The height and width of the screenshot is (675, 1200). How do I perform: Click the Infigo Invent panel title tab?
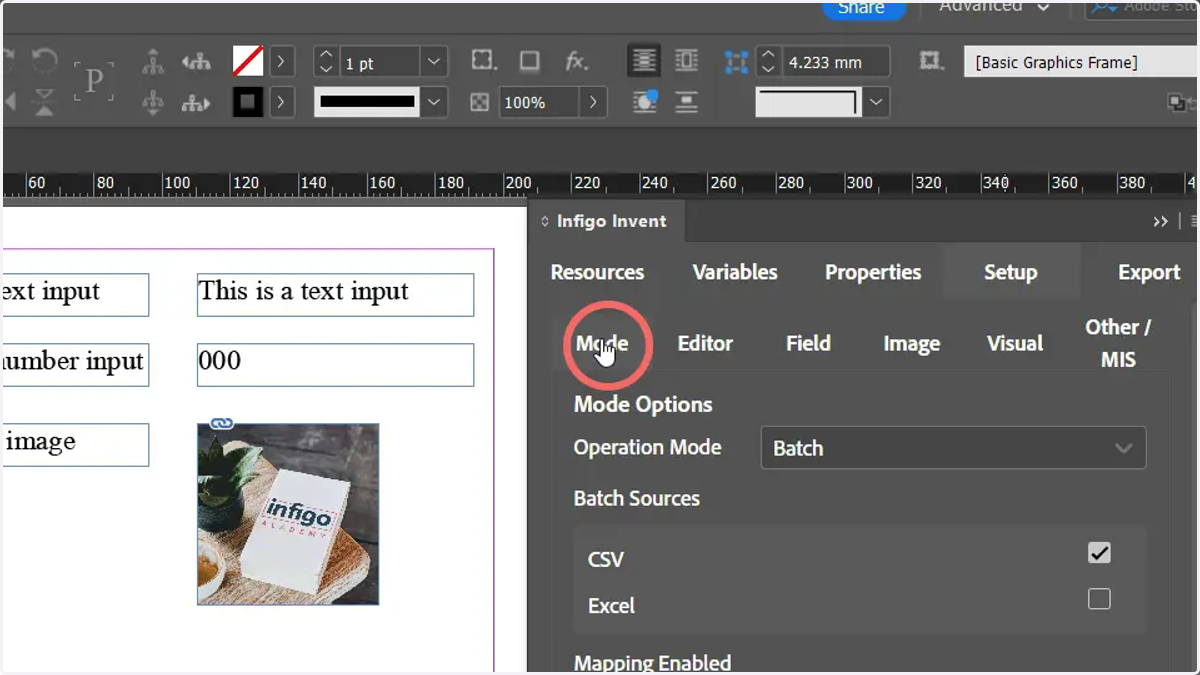click(610, 221)
